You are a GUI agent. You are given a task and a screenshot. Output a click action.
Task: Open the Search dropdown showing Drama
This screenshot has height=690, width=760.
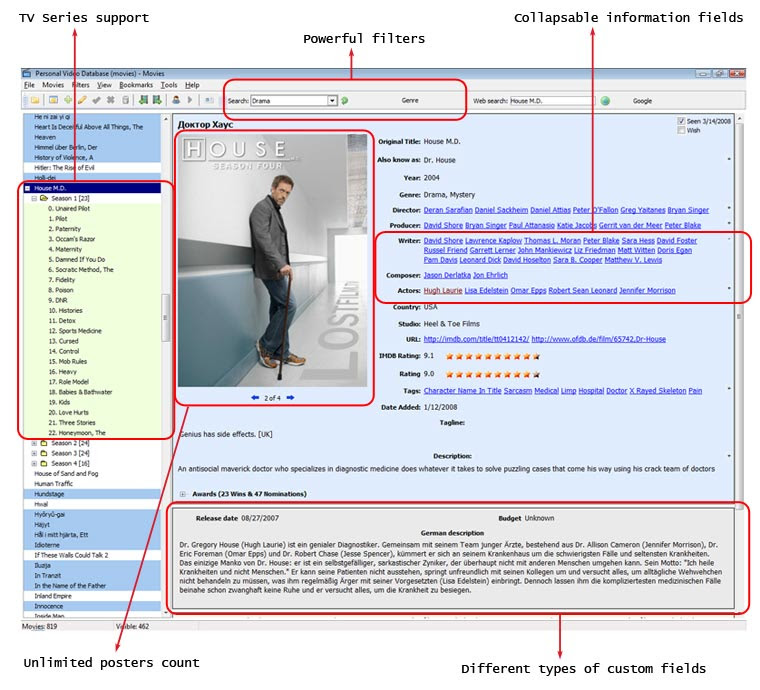coord(332,101)
